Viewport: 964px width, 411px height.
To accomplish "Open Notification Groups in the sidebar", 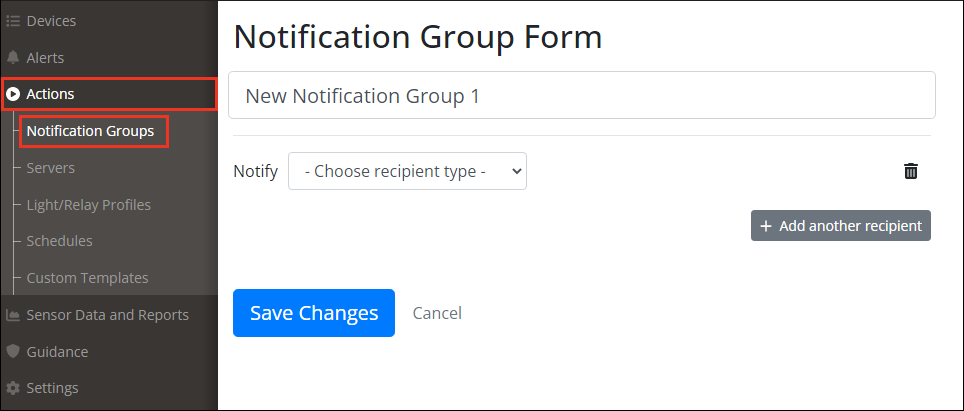I will [90, 131].
